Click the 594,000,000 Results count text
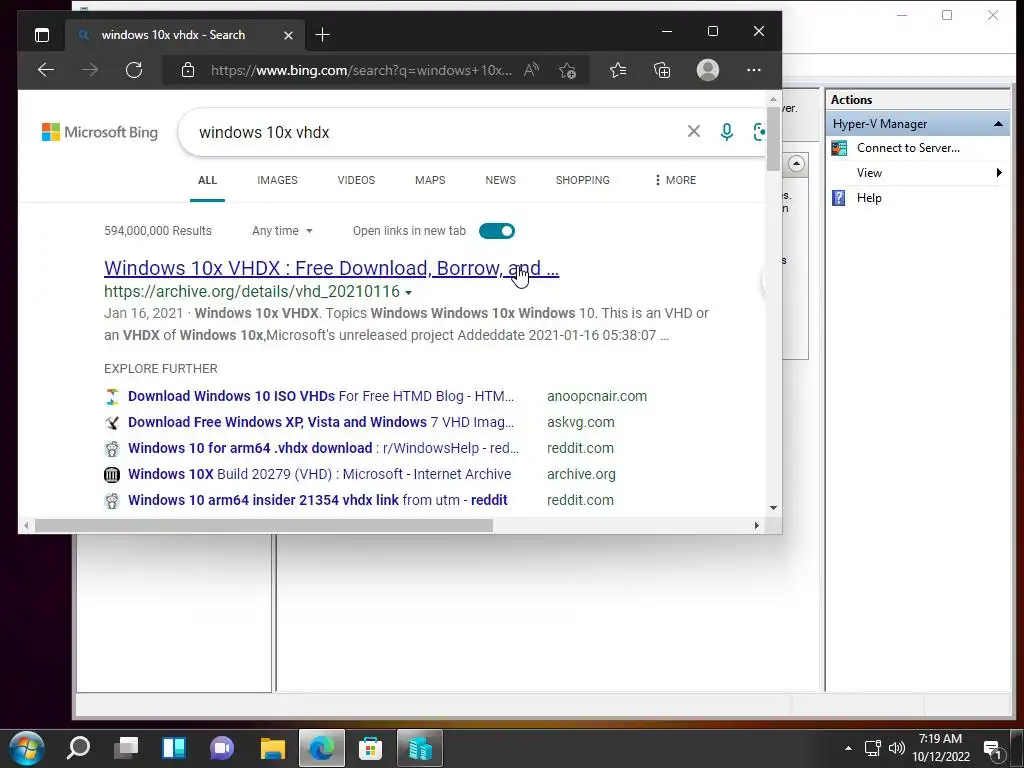 [158, 231]
